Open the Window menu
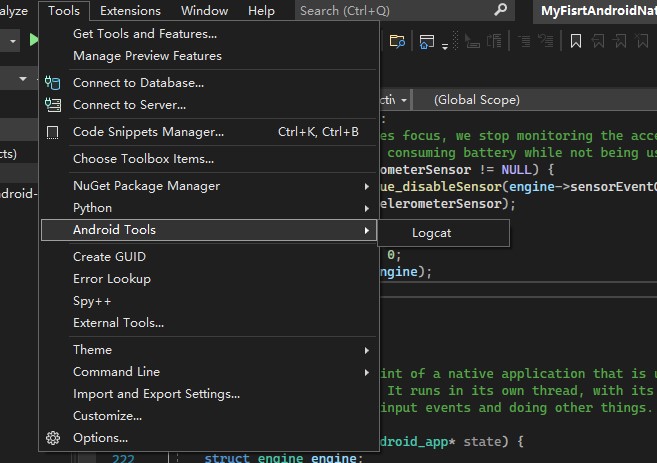Image resolution: width=657 pixels, height=463 pixels. pyautogui.click(x=204, y=10)
